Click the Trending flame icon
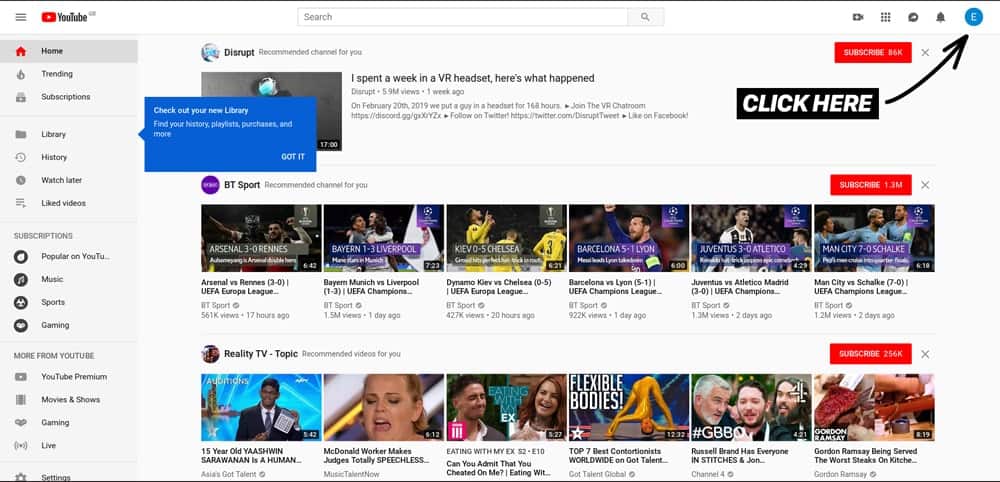This screenshot has height=482, width=1000. pos(21,74)
